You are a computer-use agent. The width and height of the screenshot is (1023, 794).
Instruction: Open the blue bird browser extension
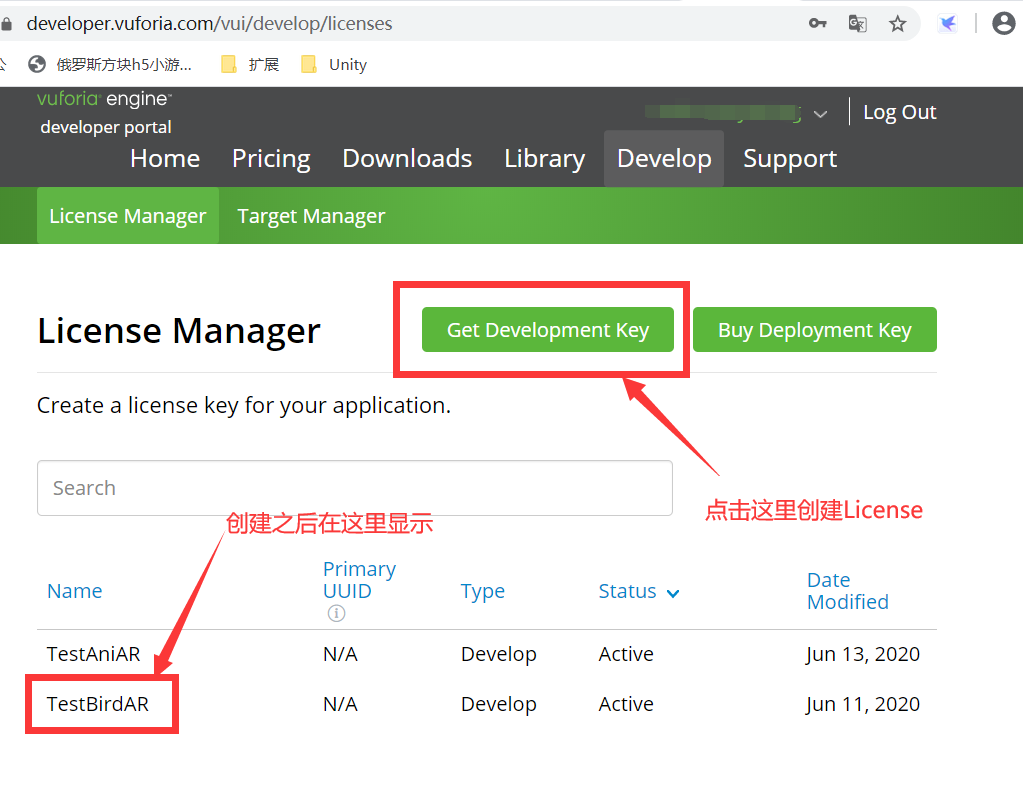(x=947, y=24)
